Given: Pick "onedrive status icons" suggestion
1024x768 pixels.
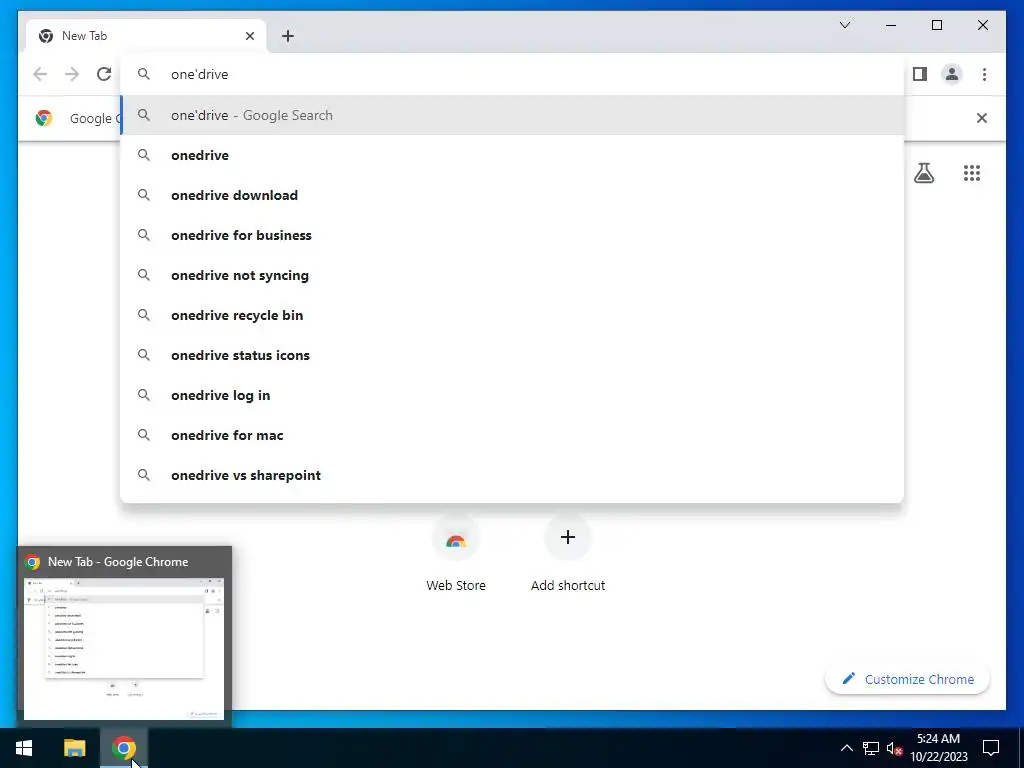Looking at the screenshot, I should click(513, 355).
